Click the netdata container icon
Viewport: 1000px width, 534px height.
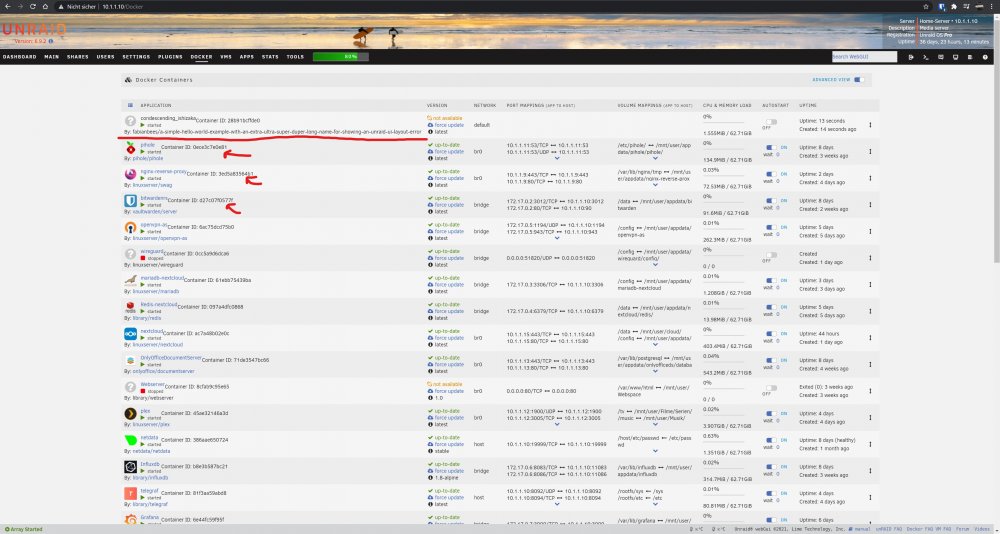pos(130,440)
